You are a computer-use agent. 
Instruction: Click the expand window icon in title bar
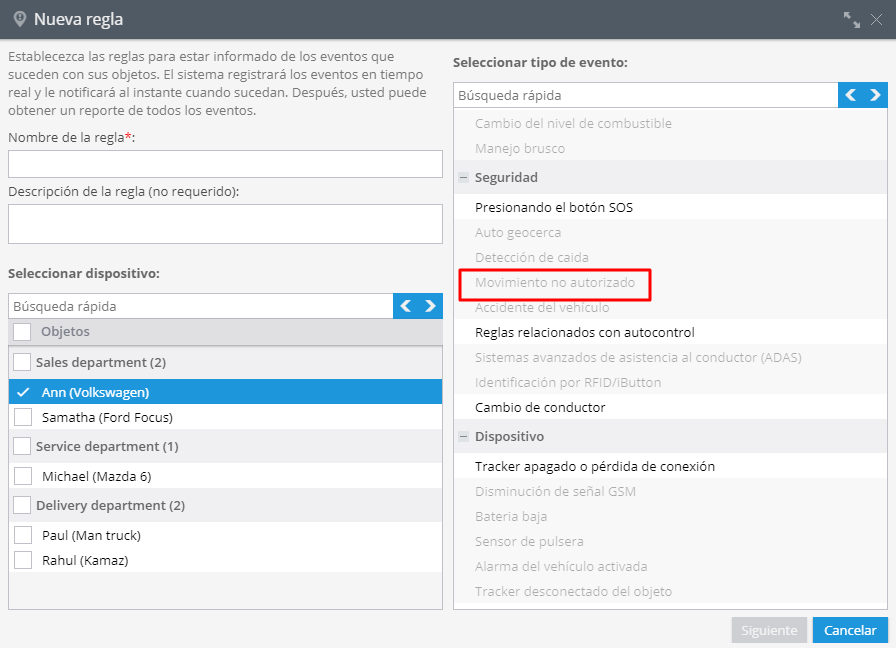tap(851, 19)
